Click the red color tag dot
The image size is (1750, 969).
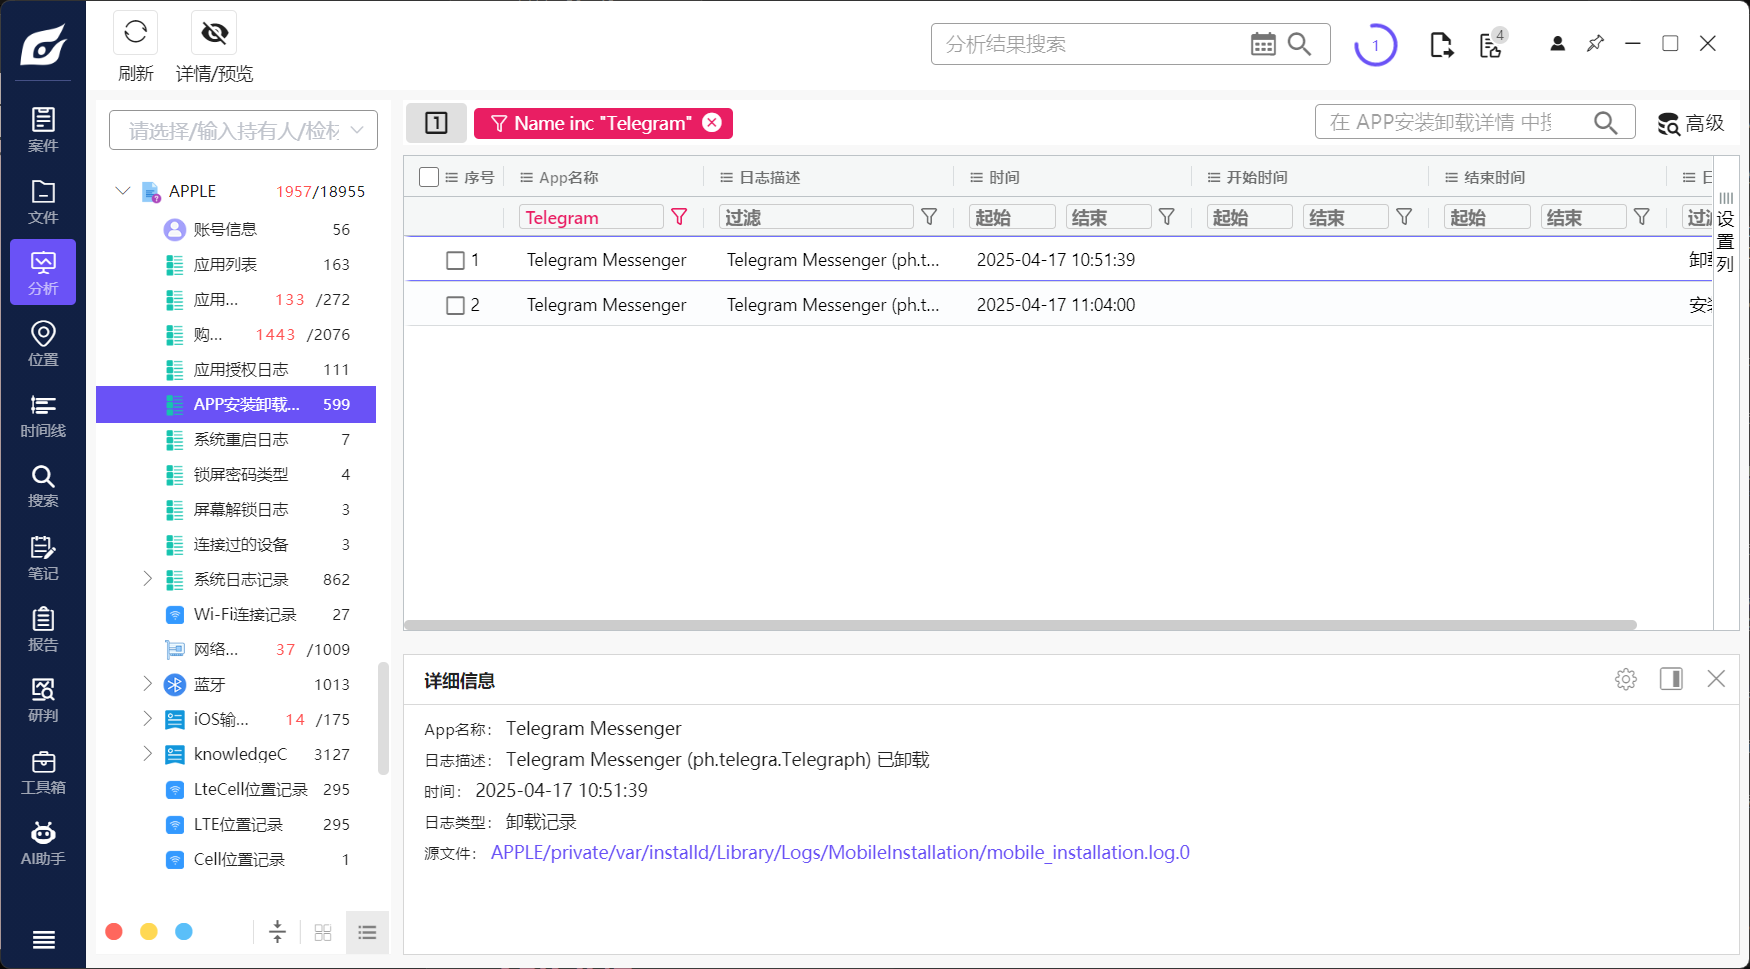114,932
